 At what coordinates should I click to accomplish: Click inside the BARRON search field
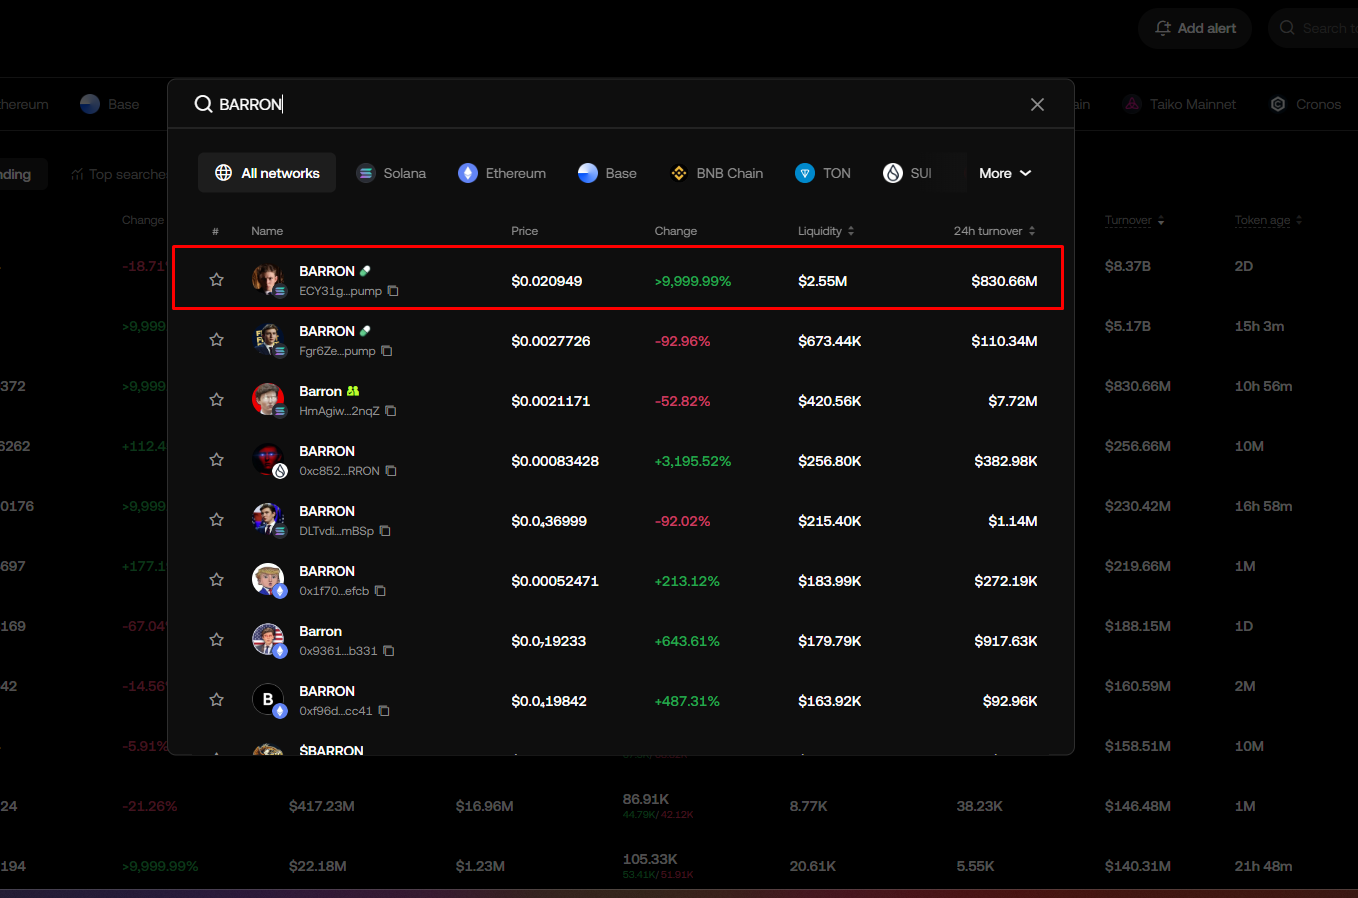tap(600, 104)
